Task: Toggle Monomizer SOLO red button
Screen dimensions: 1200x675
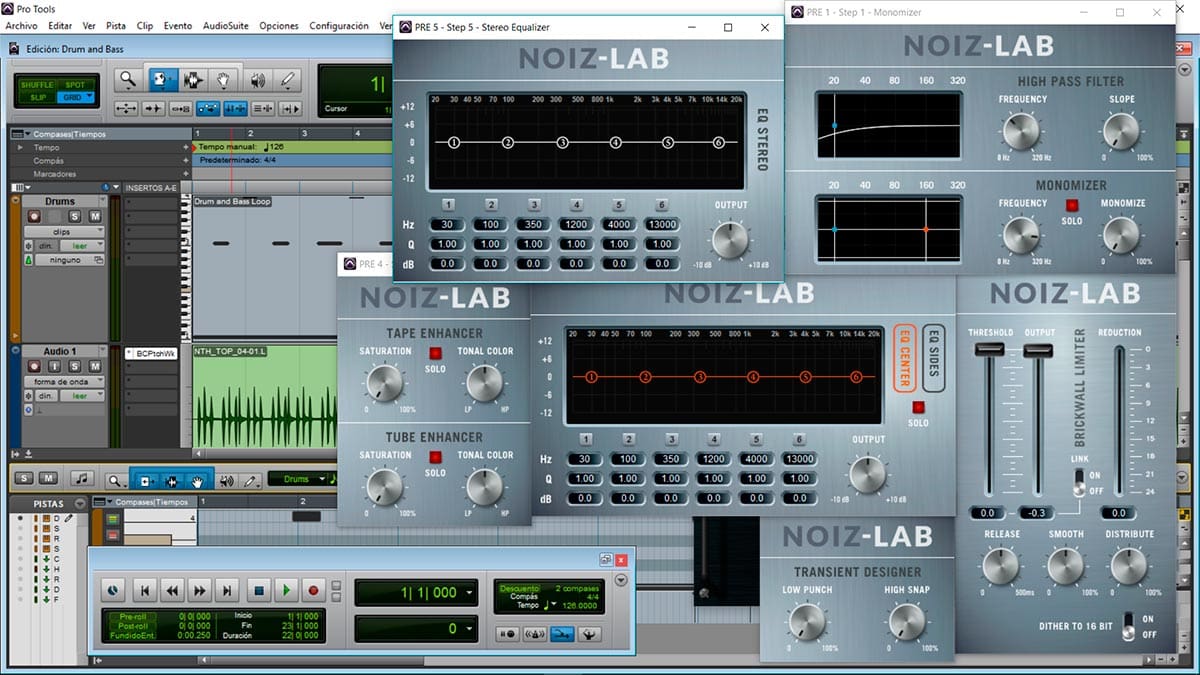Action: [x=1071, y=205]
